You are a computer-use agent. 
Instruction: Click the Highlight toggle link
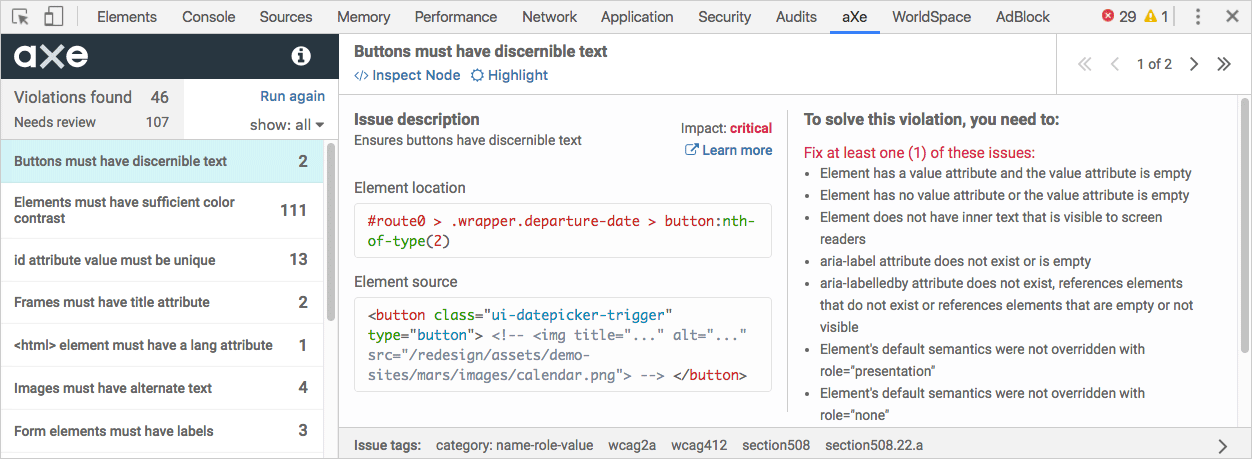pyautogui.click(x=509, y=75)
